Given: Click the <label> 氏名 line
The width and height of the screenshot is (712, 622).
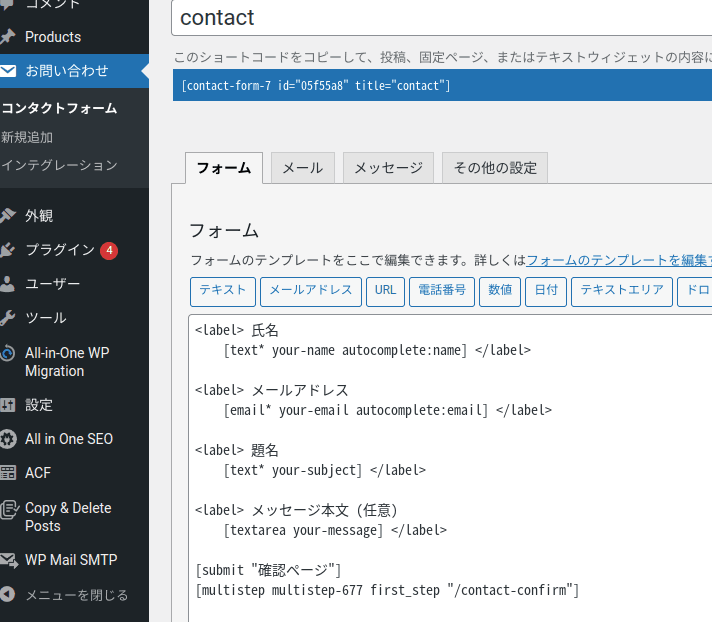Looking at the screenshot, I should [x=237, y=330].
